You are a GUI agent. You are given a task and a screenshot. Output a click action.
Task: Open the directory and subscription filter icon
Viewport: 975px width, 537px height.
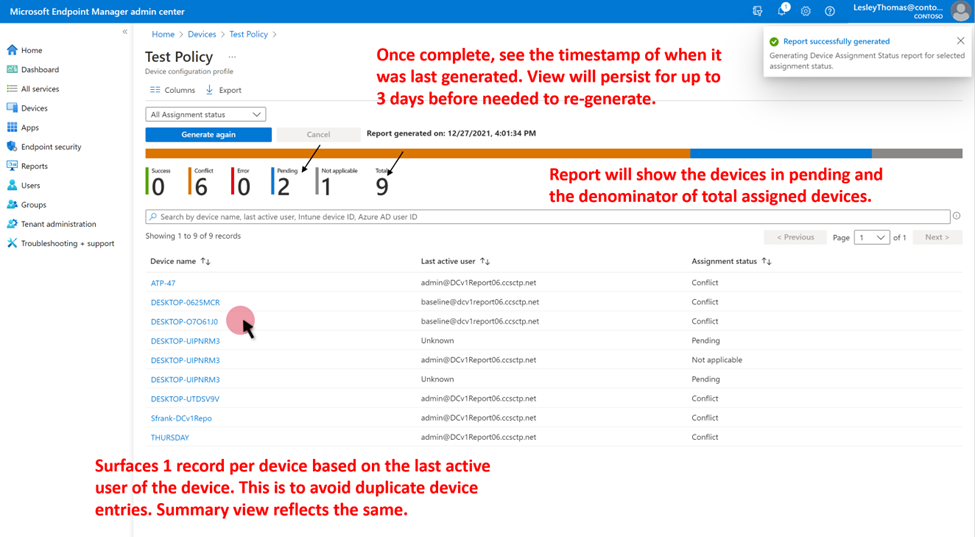pyautogui.click(x=757, y=11)
